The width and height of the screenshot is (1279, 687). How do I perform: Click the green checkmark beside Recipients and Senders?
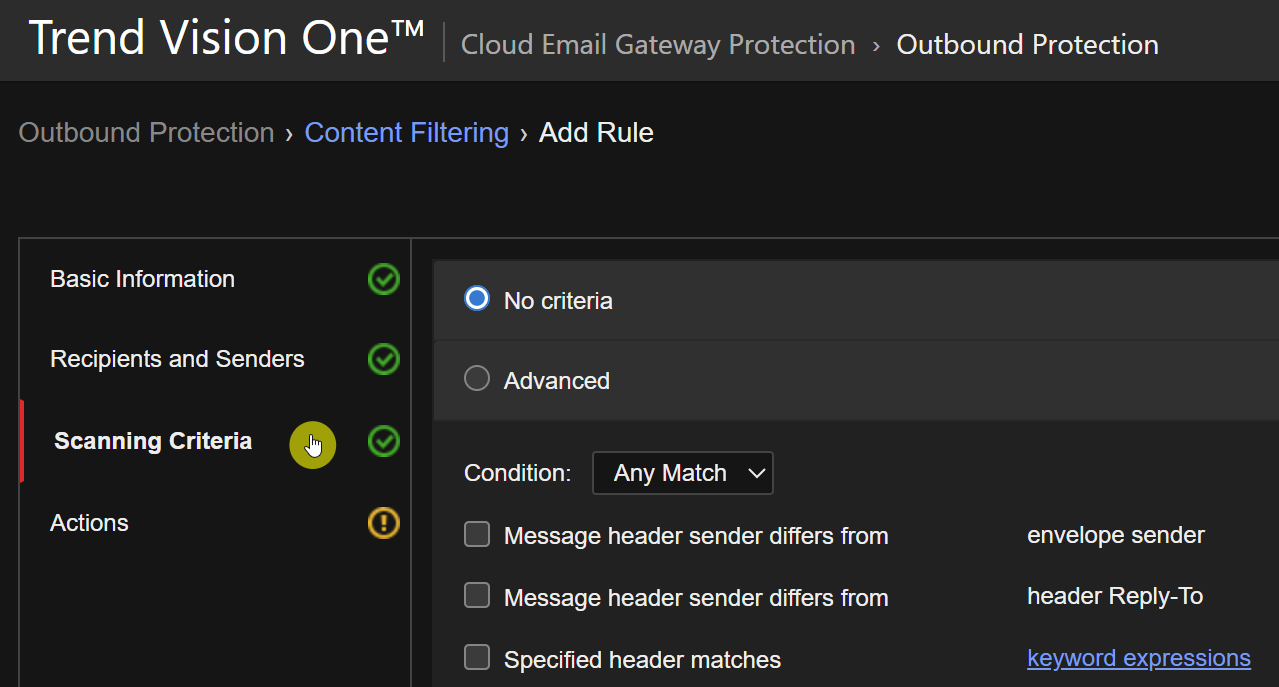(x=384, y=359)
